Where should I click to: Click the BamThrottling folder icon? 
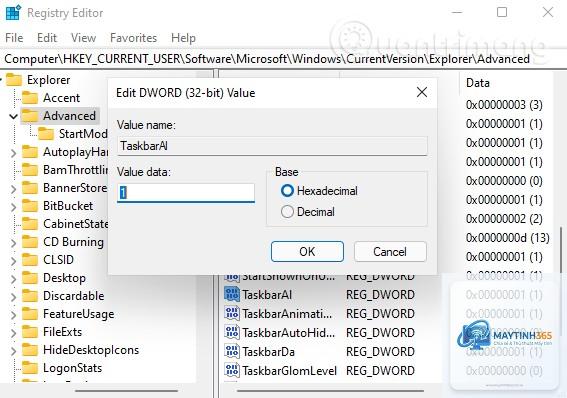click(x=30, y=170)
